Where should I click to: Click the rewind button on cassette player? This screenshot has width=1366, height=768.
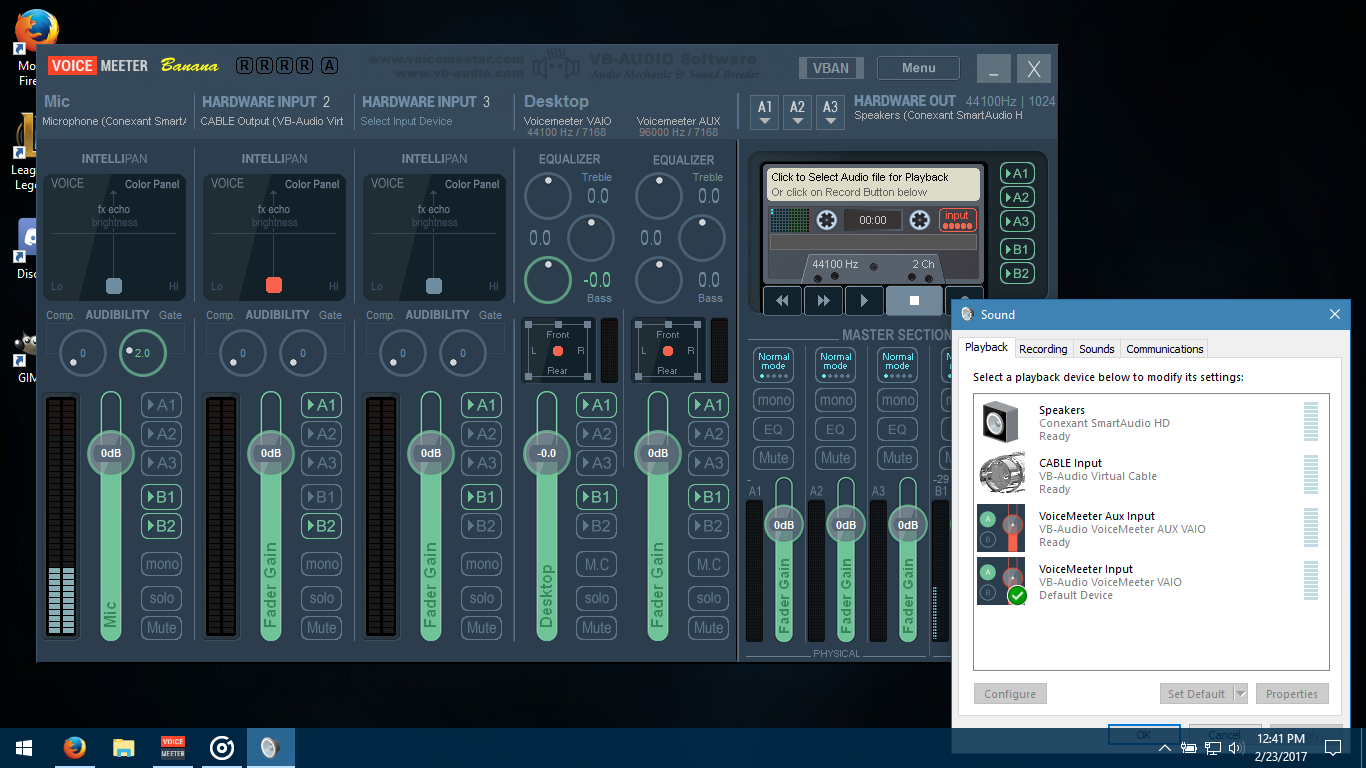782,300
